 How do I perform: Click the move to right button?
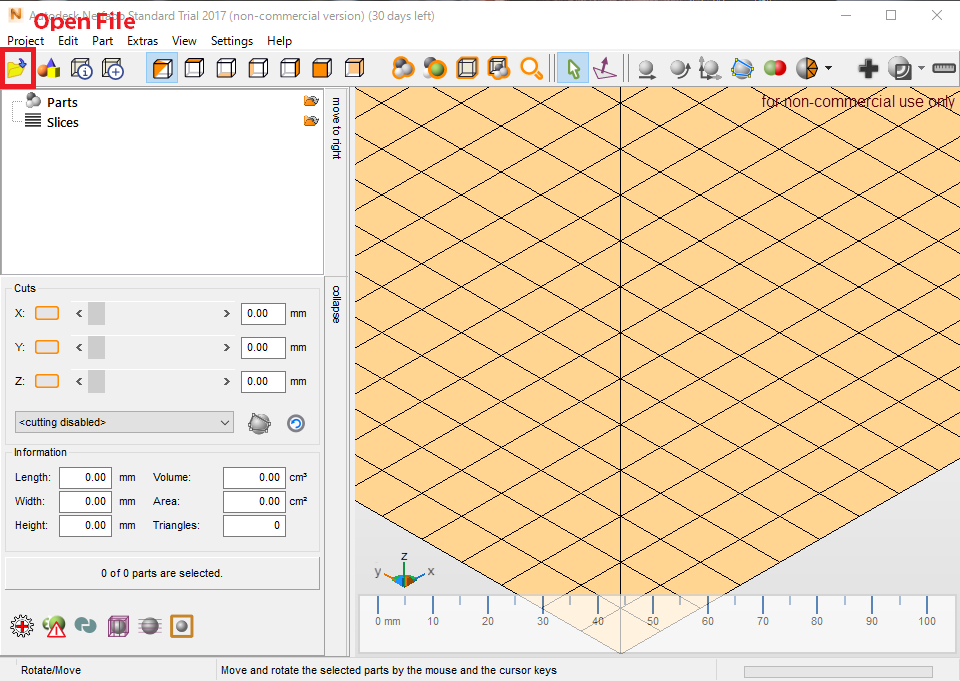(x=336, y=128)
